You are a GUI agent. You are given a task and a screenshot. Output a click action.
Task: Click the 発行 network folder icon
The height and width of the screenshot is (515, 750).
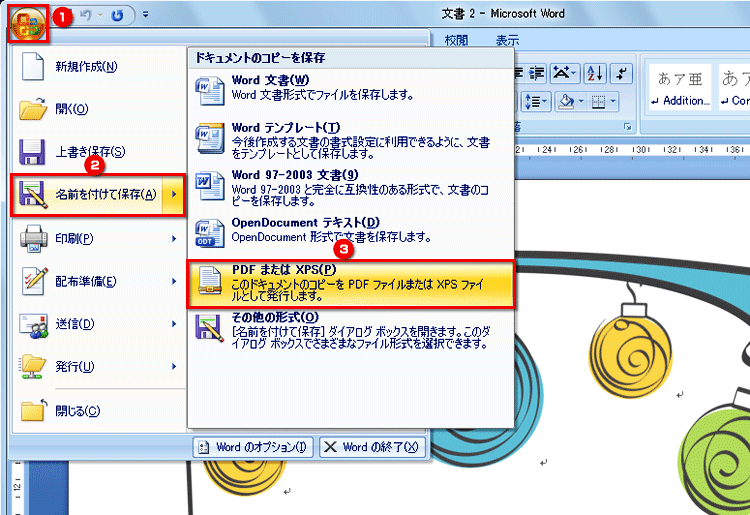[33, 367]
